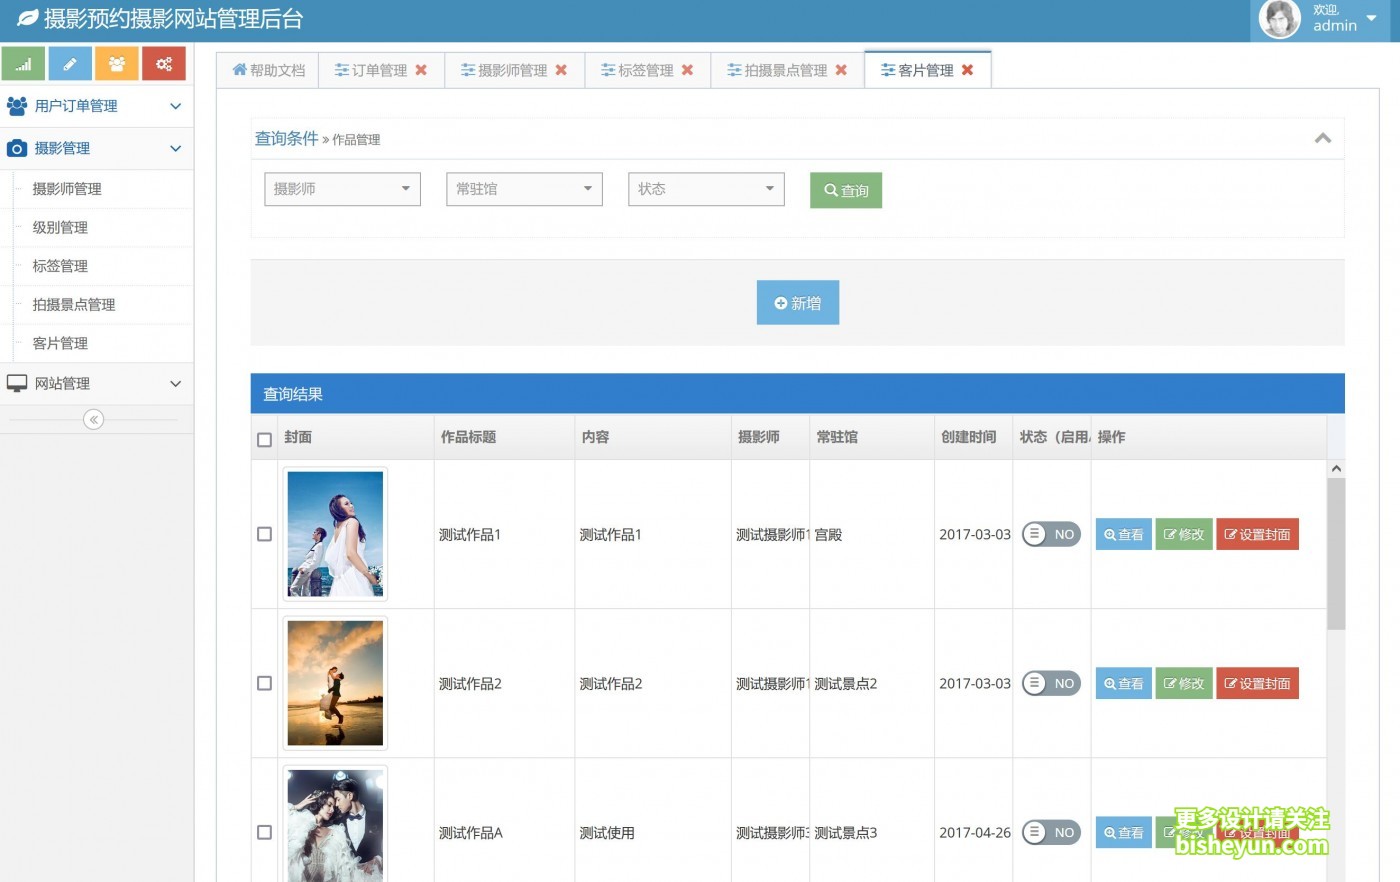Screen dimensions: 1400x882
Task: Tick the checkbox for 测试作品1 row
Action: point(264,534)
